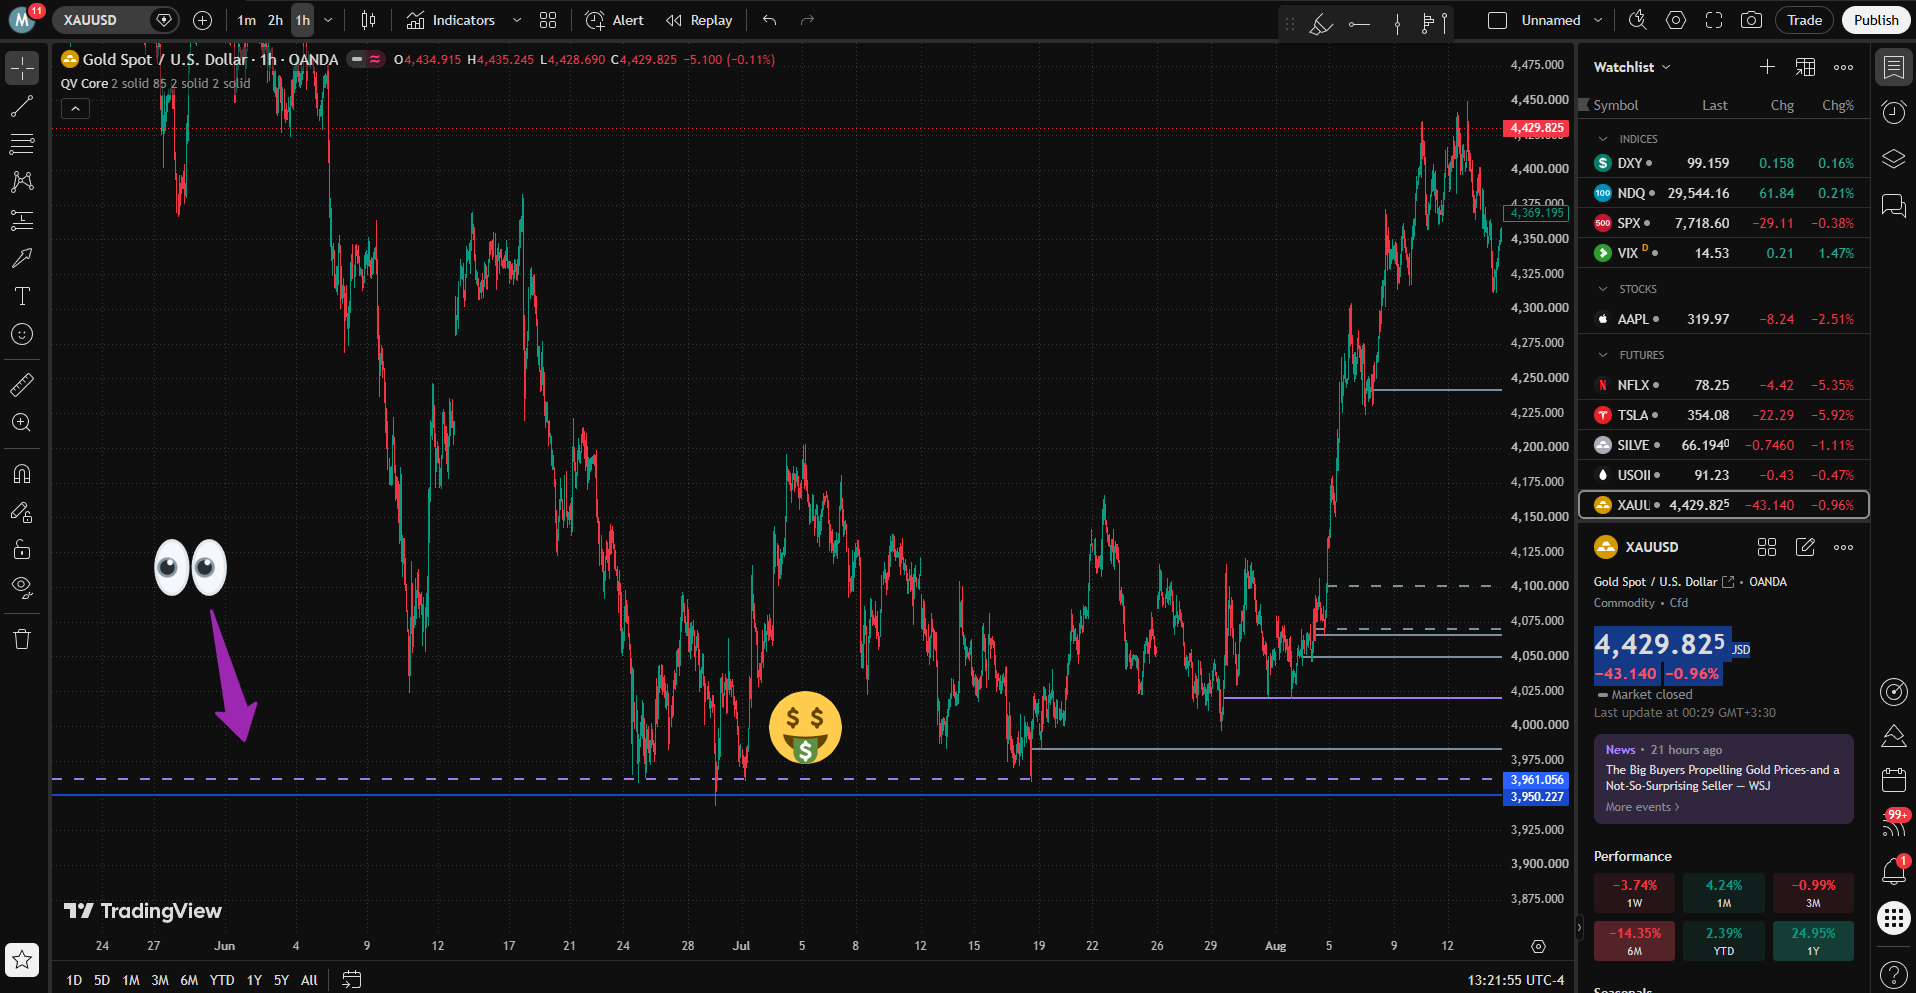Select the ruler measure tool
This screenshot has height=993, width=1916.
point(22,384)
